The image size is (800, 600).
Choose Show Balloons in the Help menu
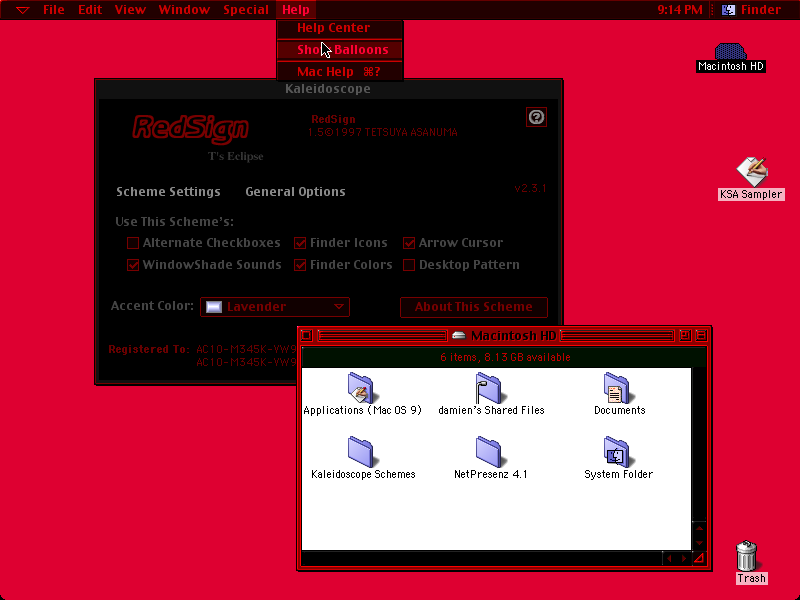point(340,50)
